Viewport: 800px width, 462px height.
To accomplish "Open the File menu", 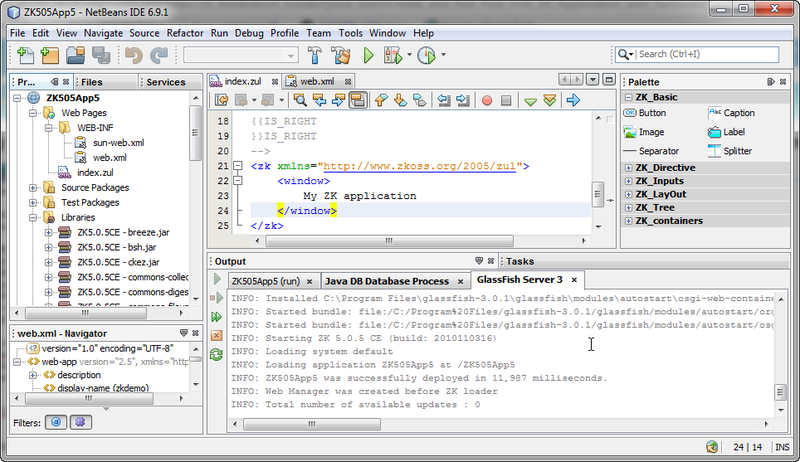I will tap(17, 33).
